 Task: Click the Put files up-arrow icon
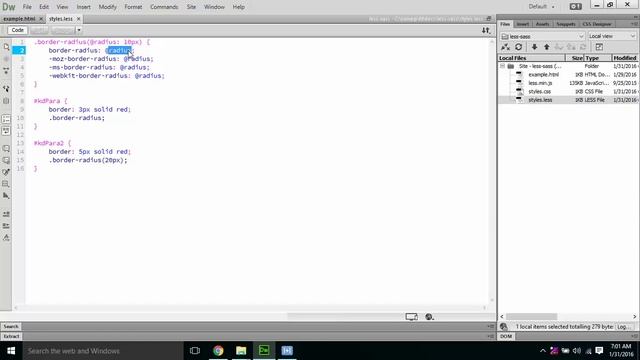pos(547,47)
